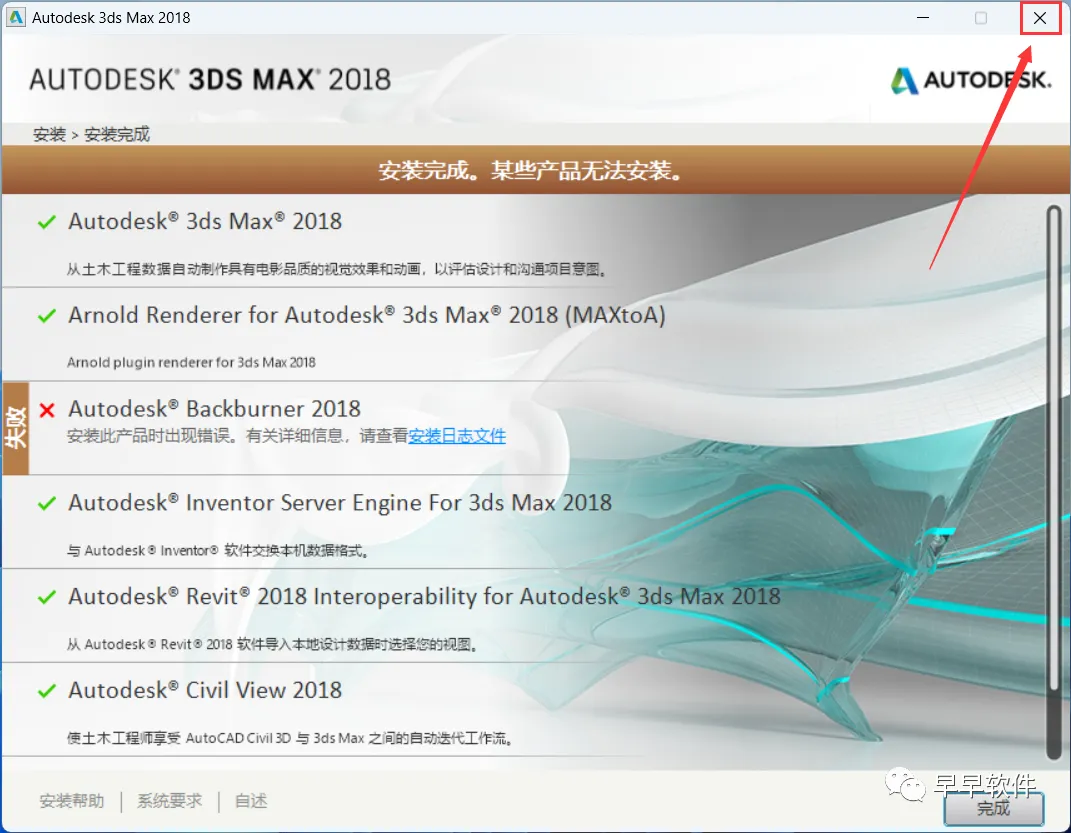Select the Autodesk® Backburner 2018 title

[x=214, y=408]
